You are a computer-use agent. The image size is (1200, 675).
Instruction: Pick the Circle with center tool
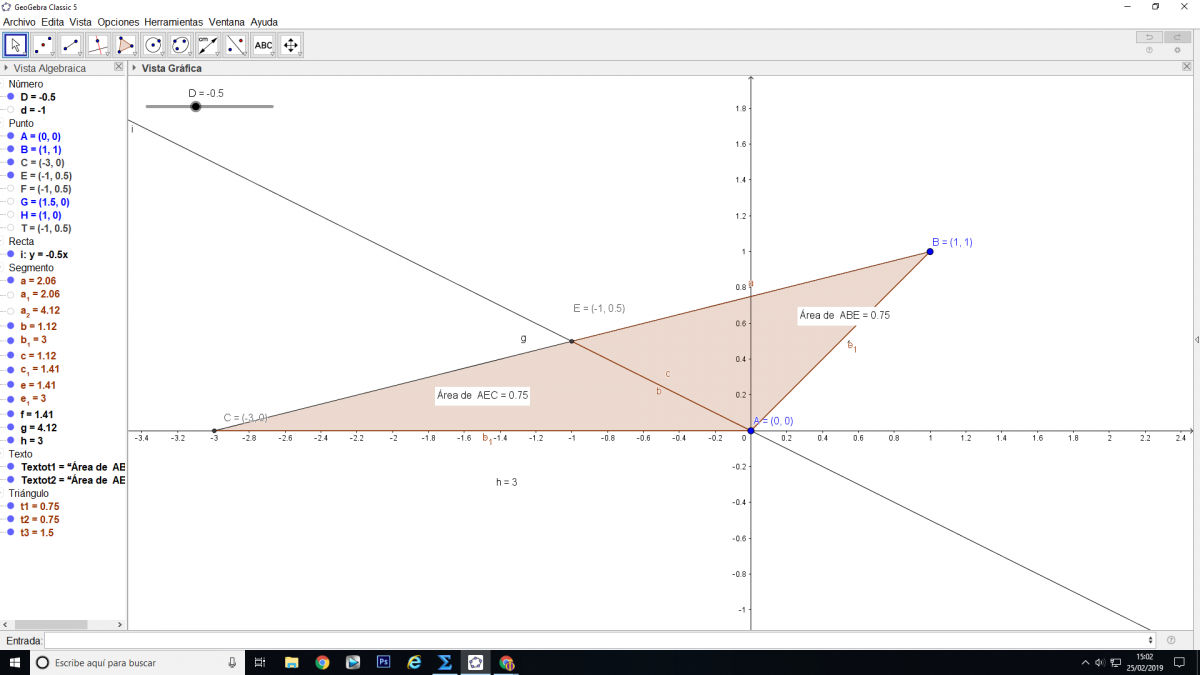(x=153, y=45)
